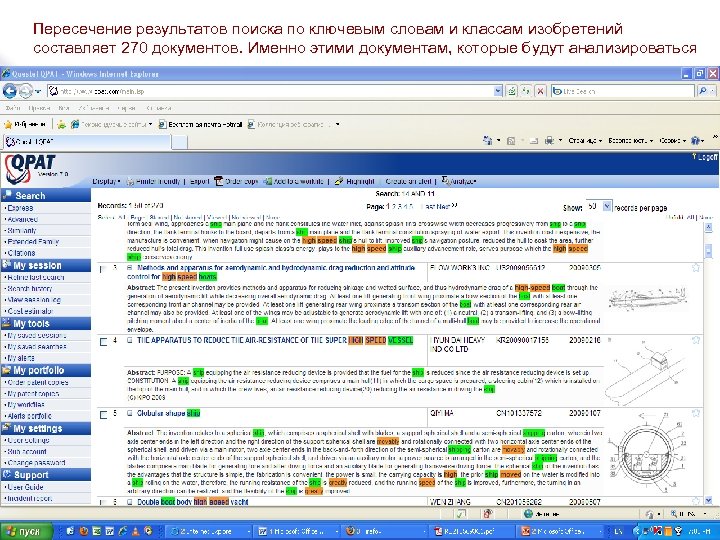720x540 pixels.
Task: Click the IE home icon in command bar
Action: pos(488,141)
